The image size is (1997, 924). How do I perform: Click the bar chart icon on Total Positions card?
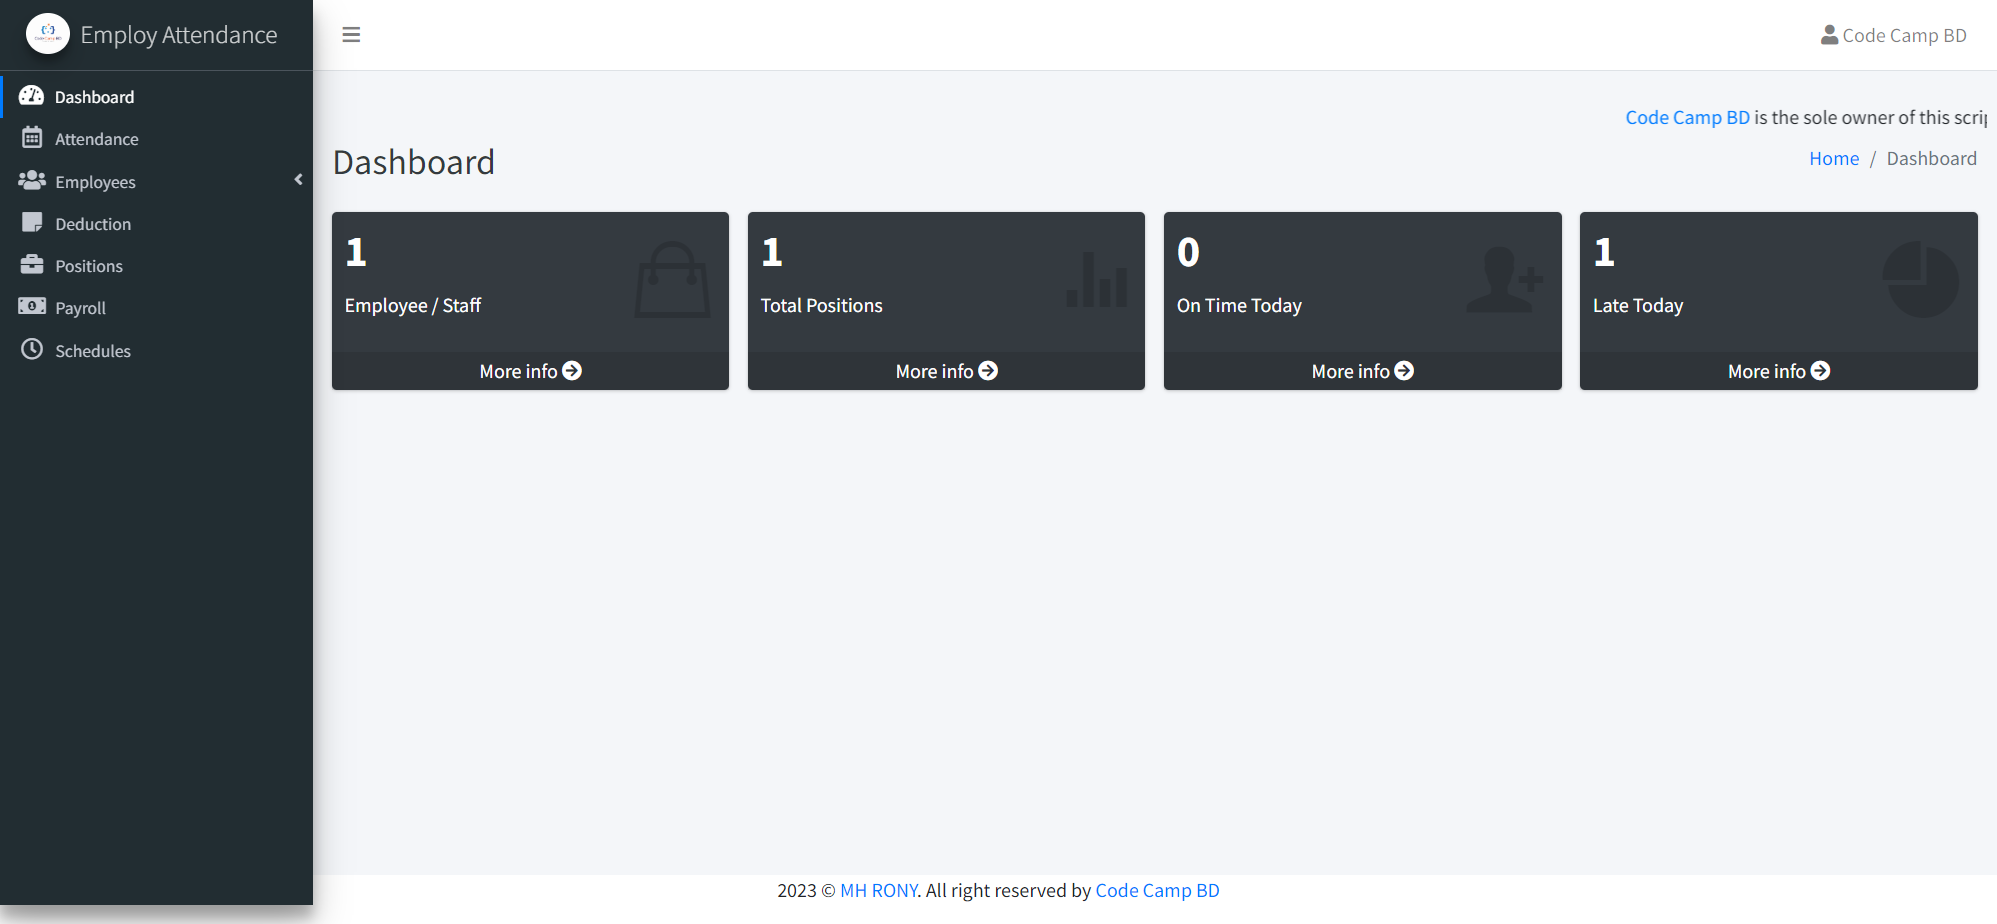coord(1095,281)
